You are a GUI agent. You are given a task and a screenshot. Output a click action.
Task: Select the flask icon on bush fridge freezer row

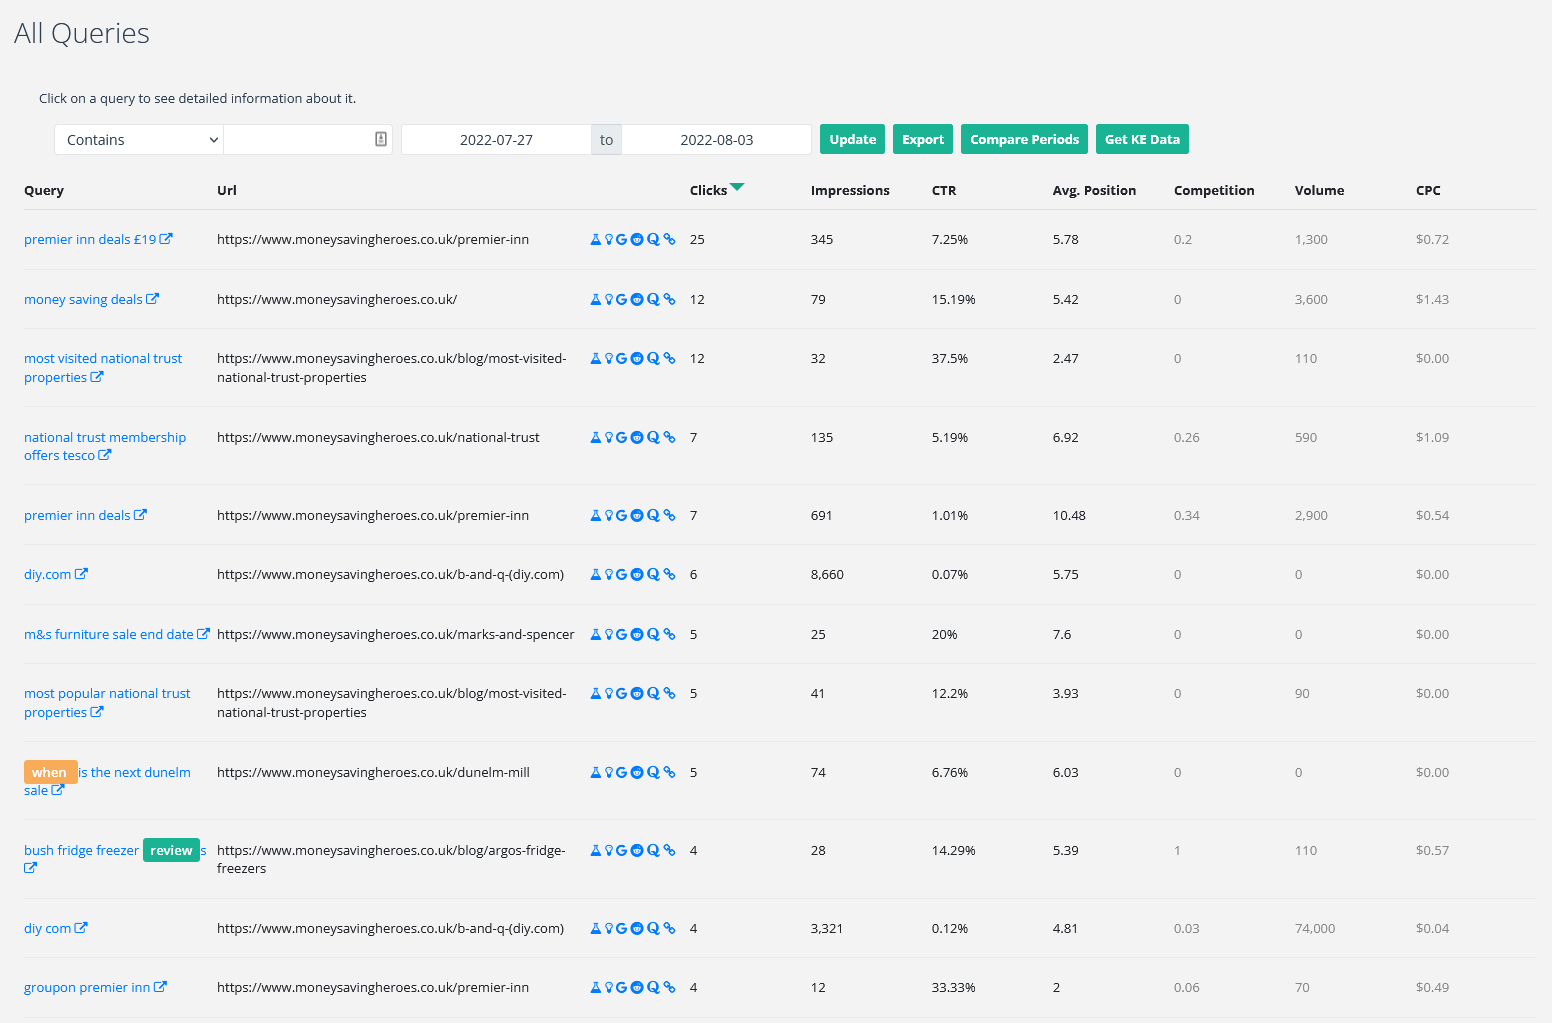coord(596,850)
